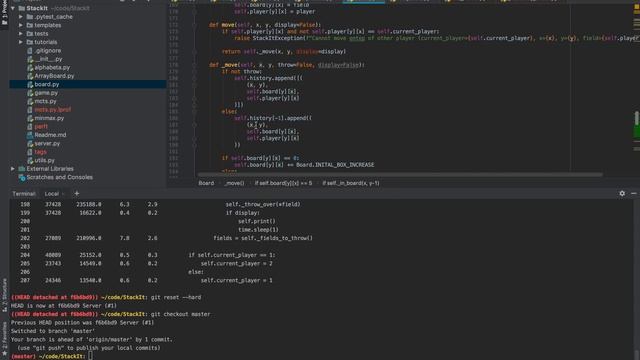Click the tests folder icon
The image size is (640, 360).
[x=30, y=34]
